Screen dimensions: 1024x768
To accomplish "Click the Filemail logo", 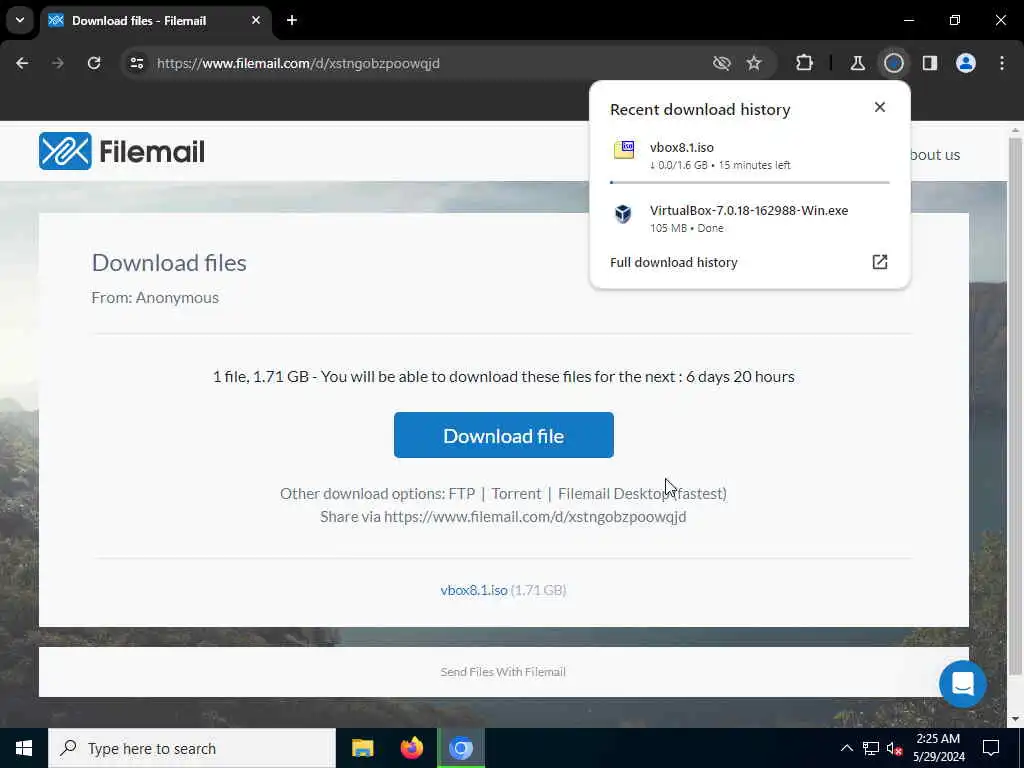I will pos(121,152).
